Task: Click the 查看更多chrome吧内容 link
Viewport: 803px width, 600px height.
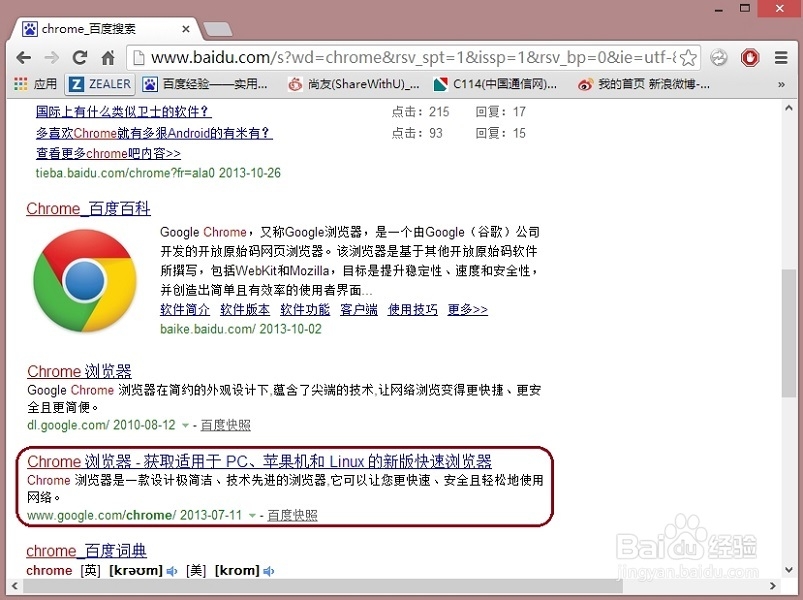Action: click(x=108, y=153)
